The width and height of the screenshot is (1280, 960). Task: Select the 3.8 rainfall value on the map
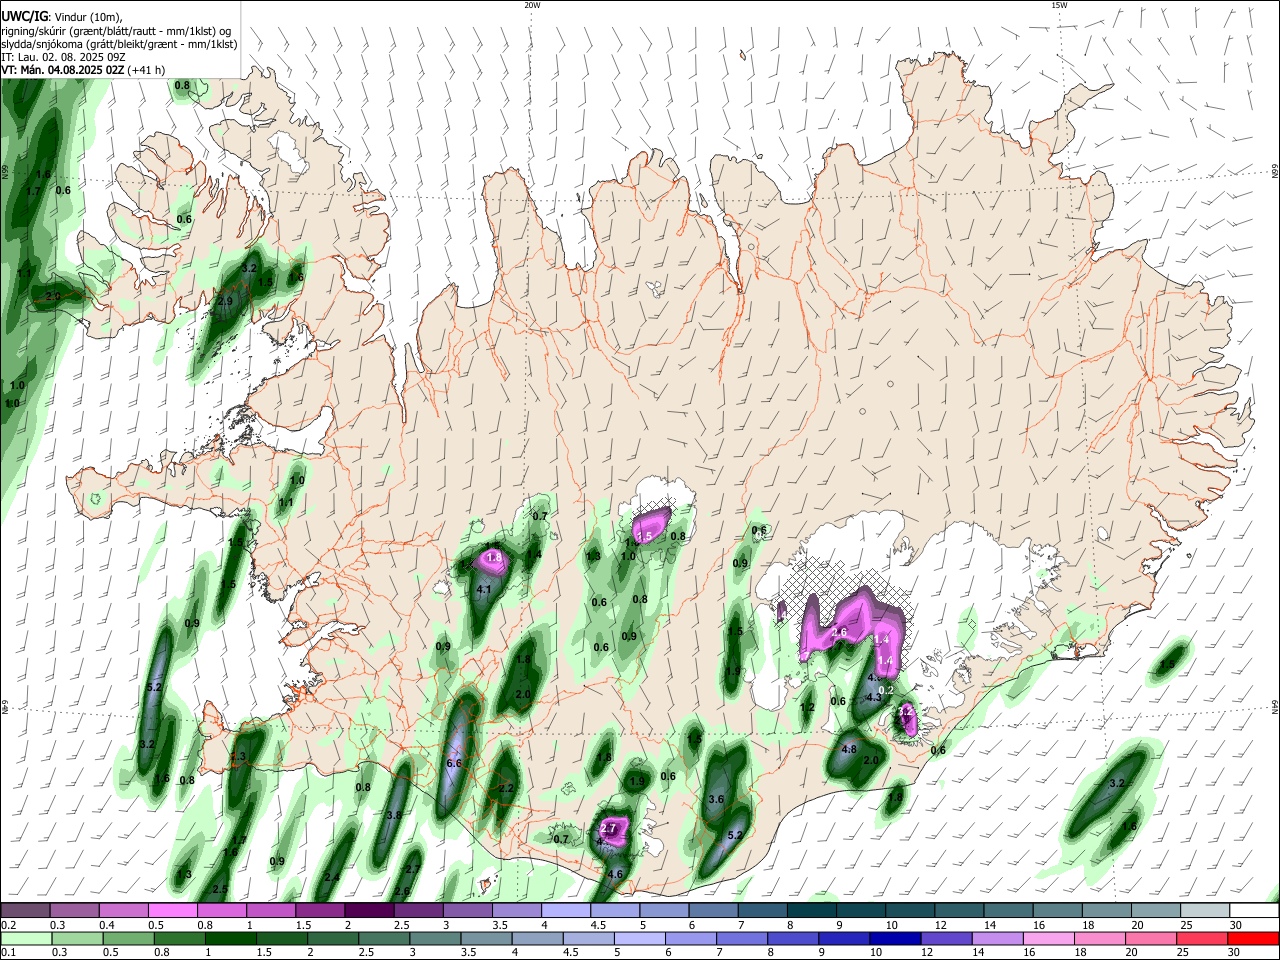coord(393,815)
